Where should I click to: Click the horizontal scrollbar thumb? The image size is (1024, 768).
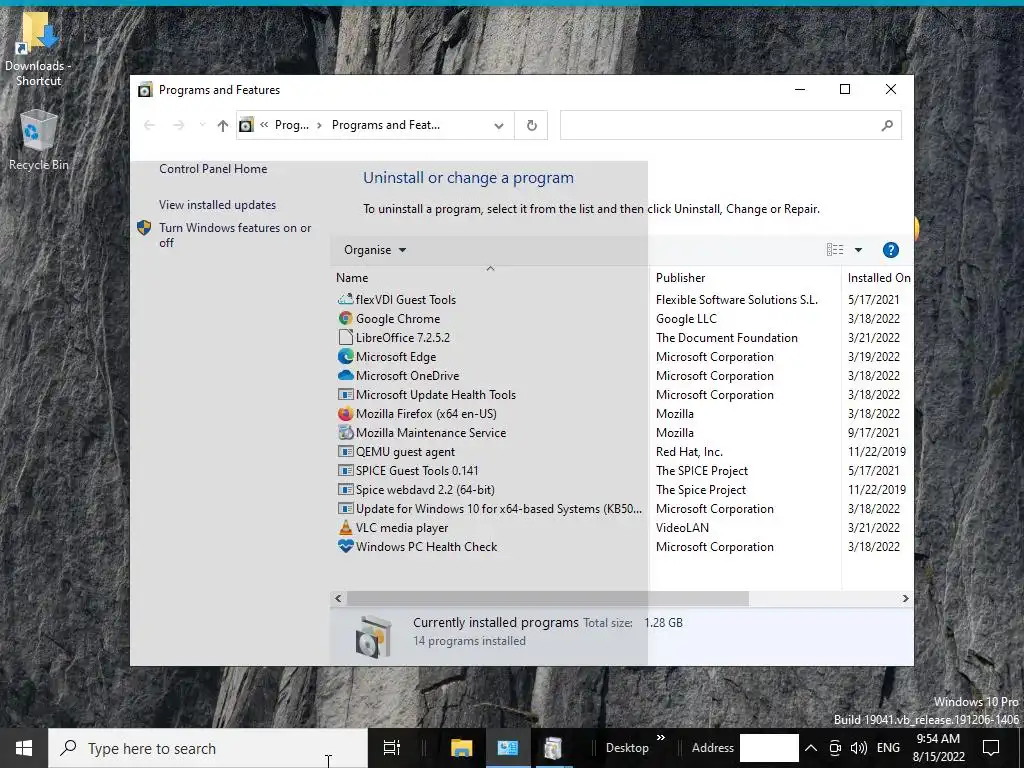(x=547, y=598)
